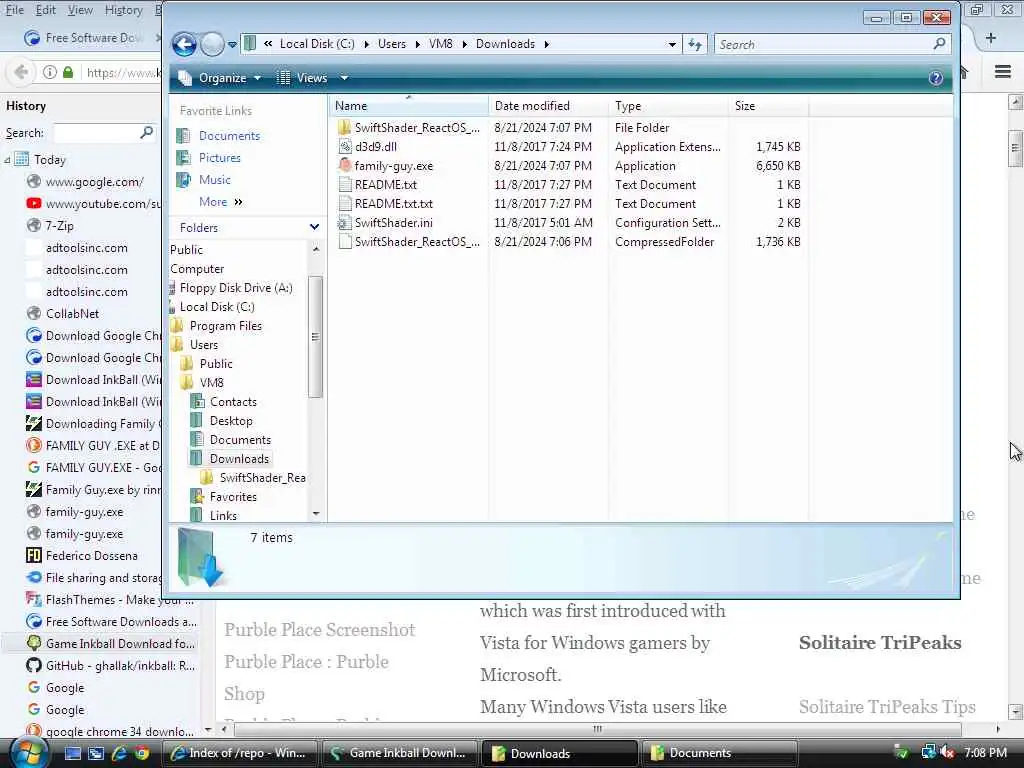Select the README.txt file icon
1024x768 pixels.
coord(345,185)
